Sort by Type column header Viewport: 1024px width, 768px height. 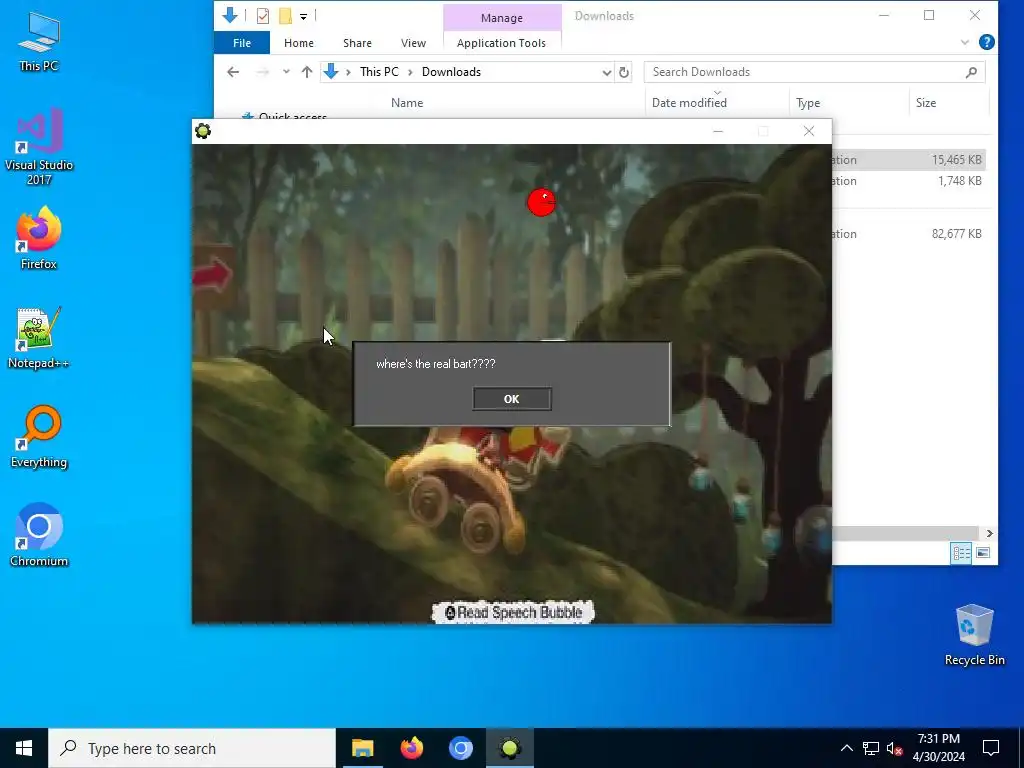coord(808,103)
